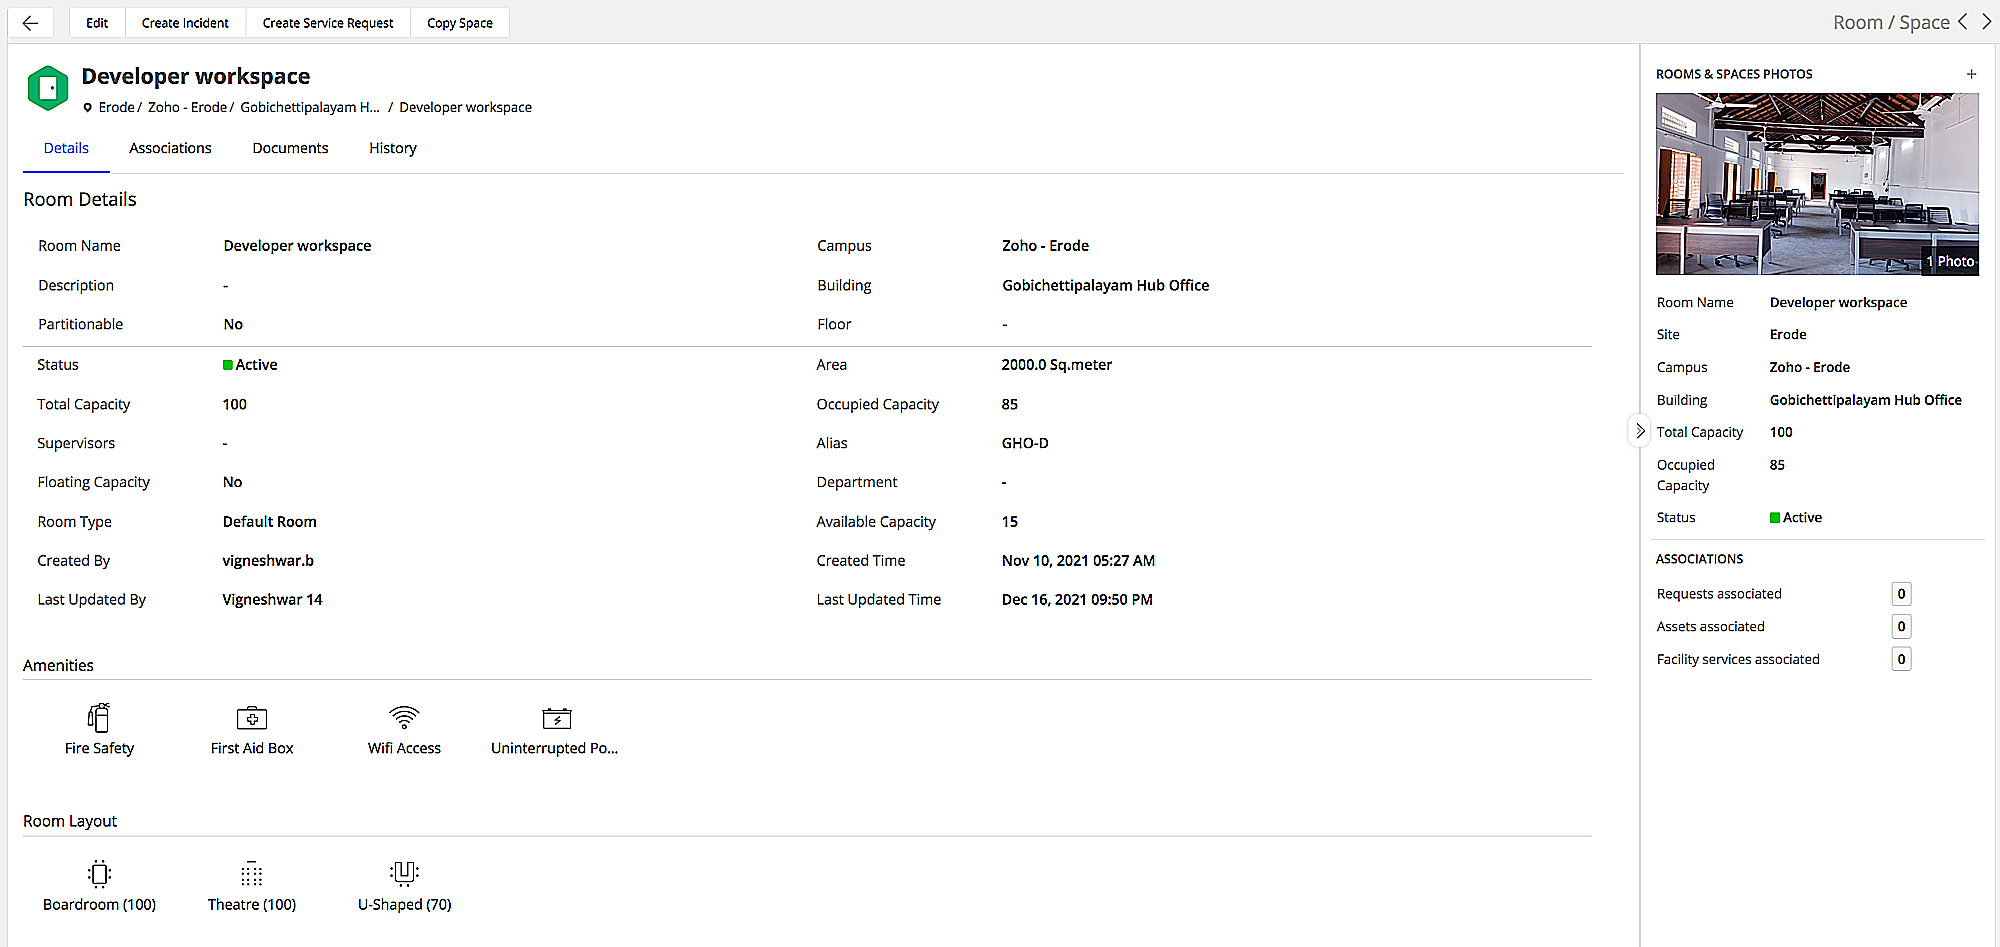
Task: Click the Fire Safety amenity icon
Action: pos(99,717)
